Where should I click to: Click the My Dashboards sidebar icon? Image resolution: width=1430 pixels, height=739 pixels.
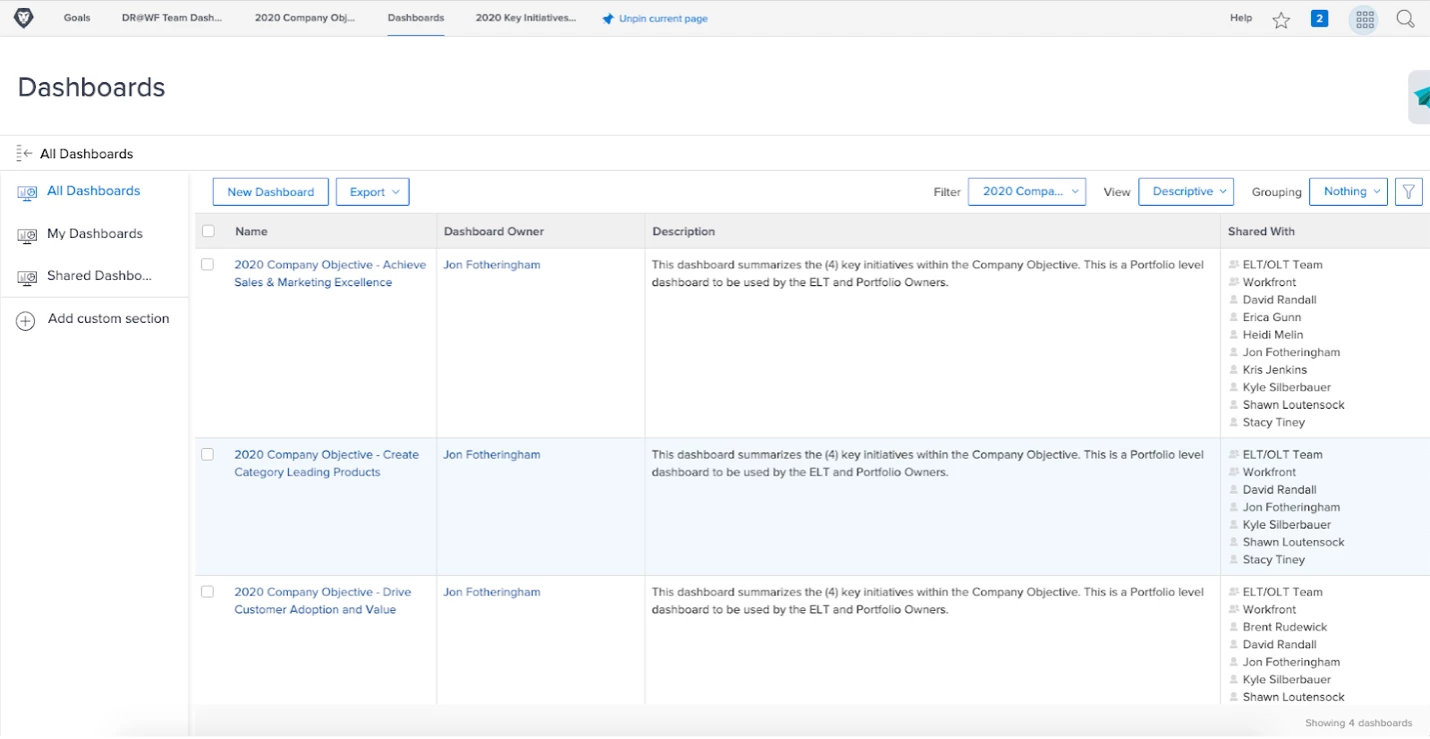click(27, 235)
